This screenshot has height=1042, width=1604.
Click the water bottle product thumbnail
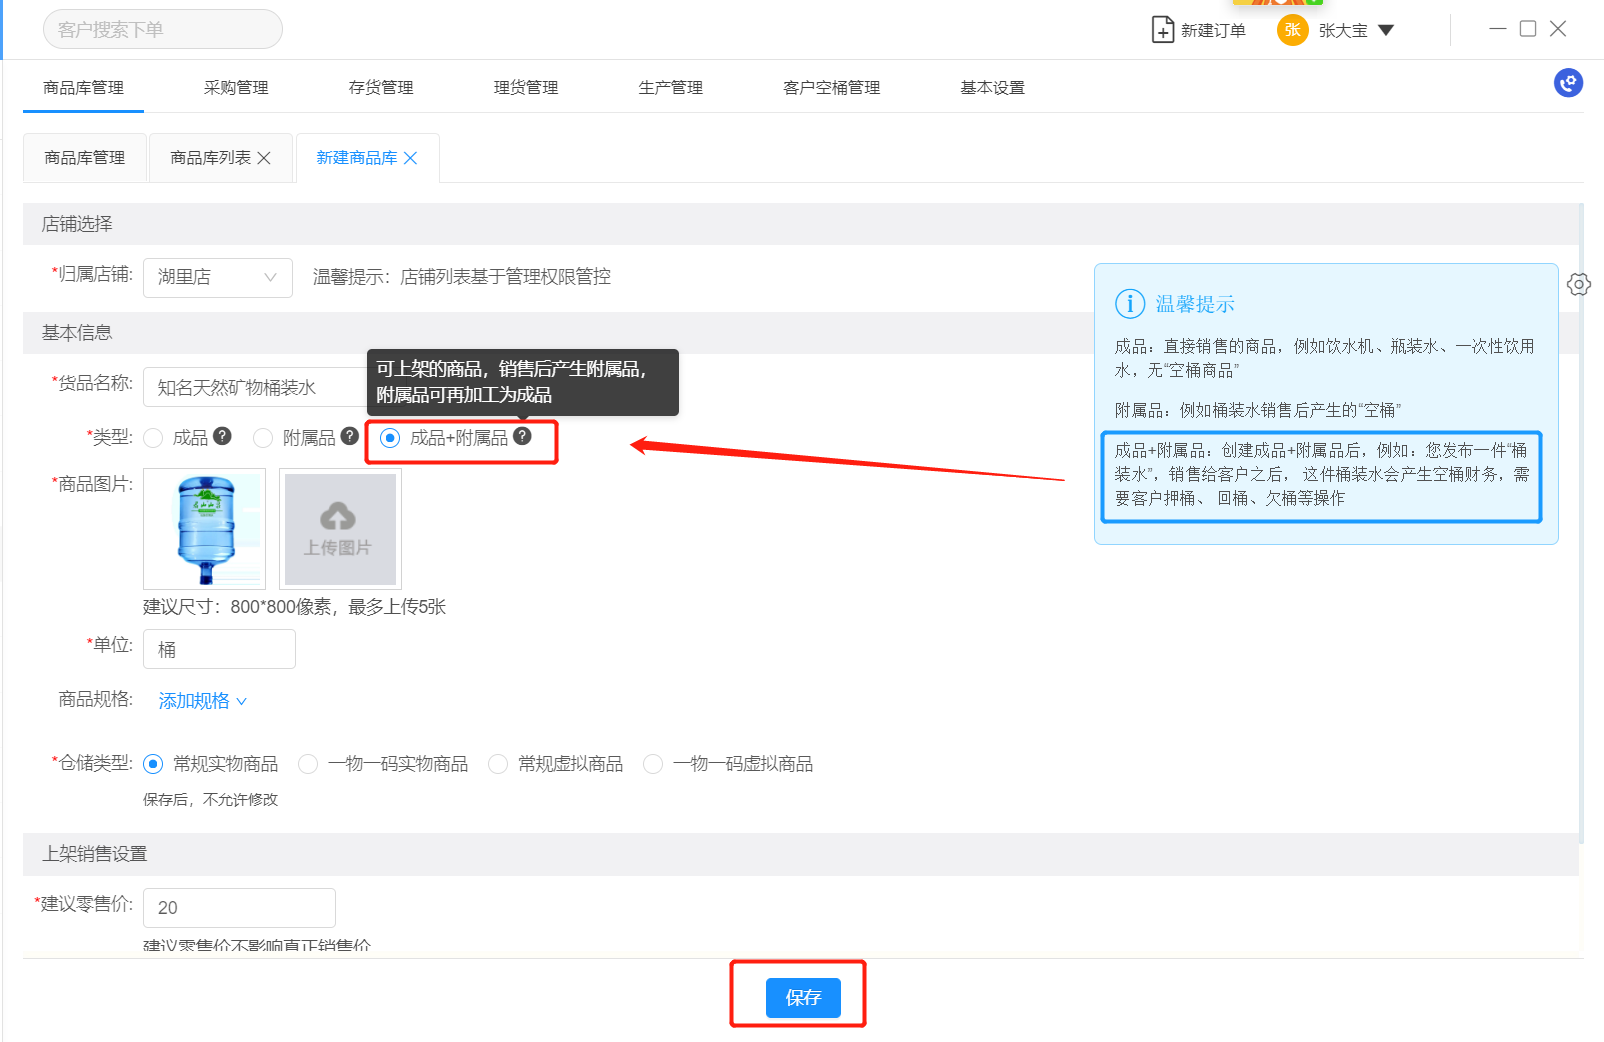point(205,528)
